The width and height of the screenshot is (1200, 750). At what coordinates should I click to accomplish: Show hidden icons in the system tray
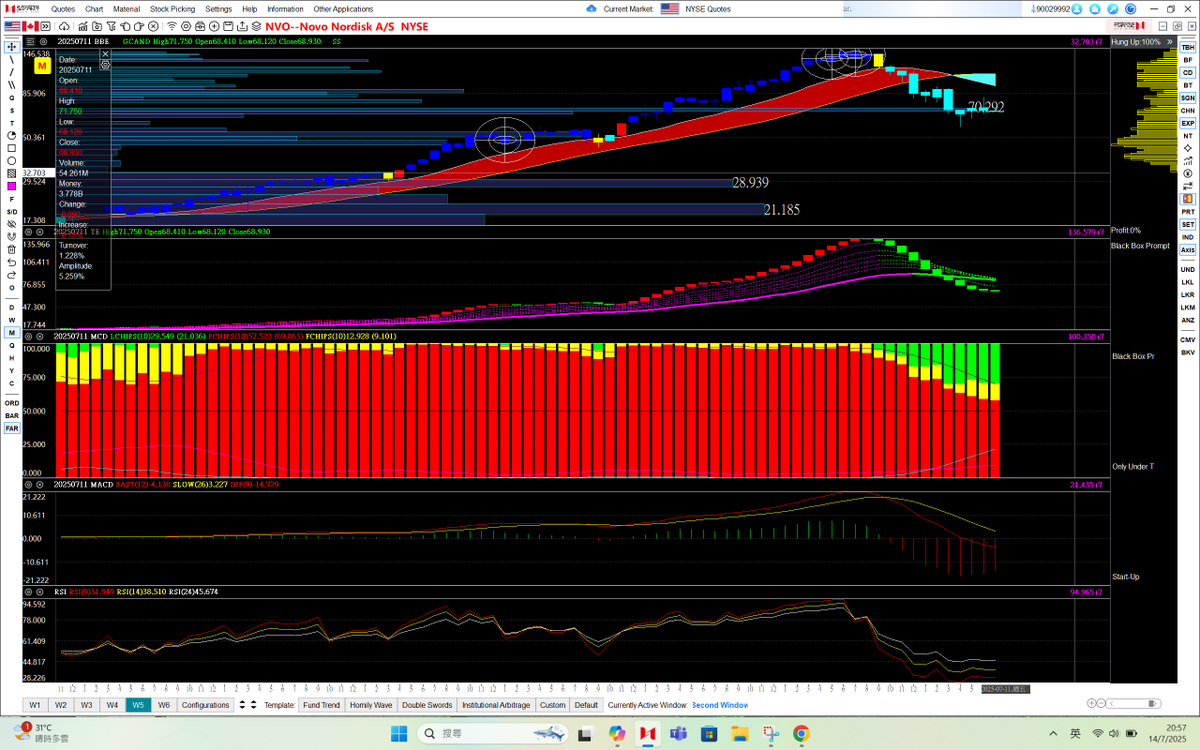tap(1053, 733)
